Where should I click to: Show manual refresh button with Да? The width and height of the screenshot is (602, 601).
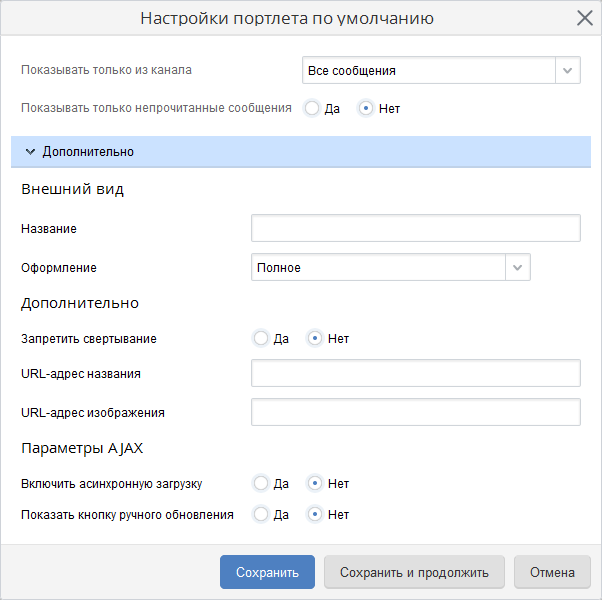[x=261, y=515]
